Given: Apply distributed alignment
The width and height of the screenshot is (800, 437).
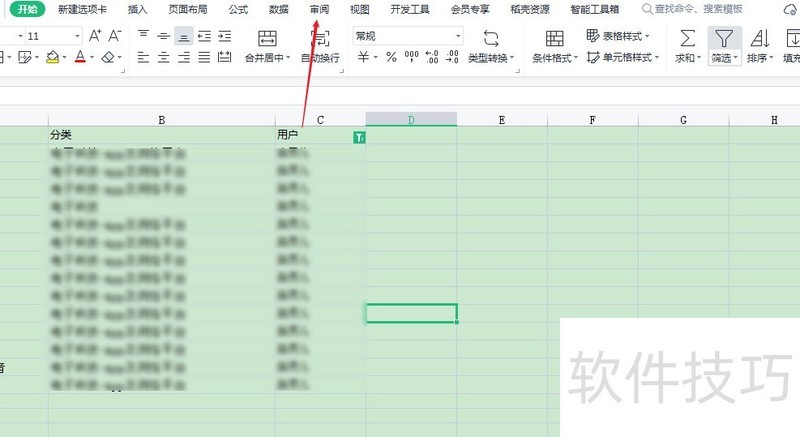Looking at the screenshot, I should tap(224, 57).
